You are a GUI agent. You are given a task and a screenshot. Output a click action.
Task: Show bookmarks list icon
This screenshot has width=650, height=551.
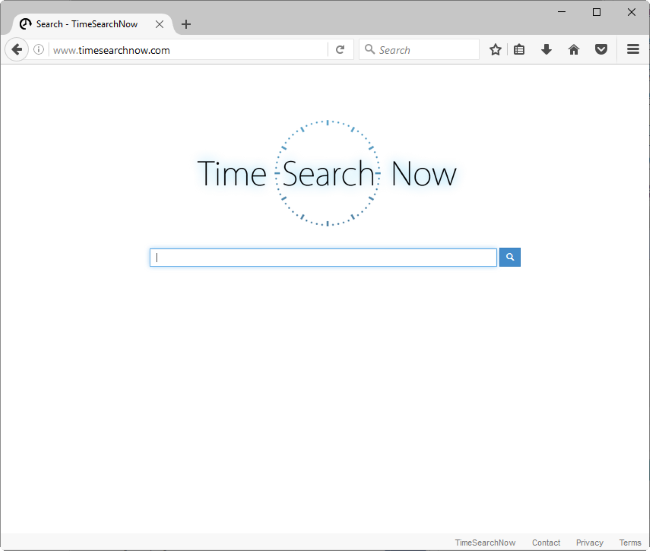519,50
